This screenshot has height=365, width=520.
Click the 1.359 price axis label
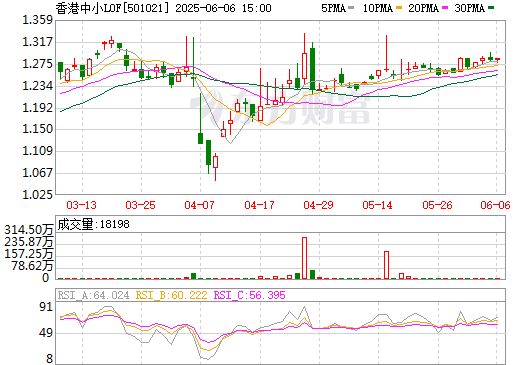(x=37, y=20)
